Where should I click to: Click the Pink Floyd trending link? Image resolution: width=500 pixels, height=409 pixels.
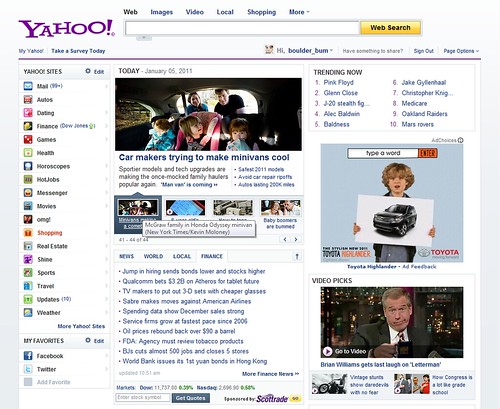pos(339,82)
